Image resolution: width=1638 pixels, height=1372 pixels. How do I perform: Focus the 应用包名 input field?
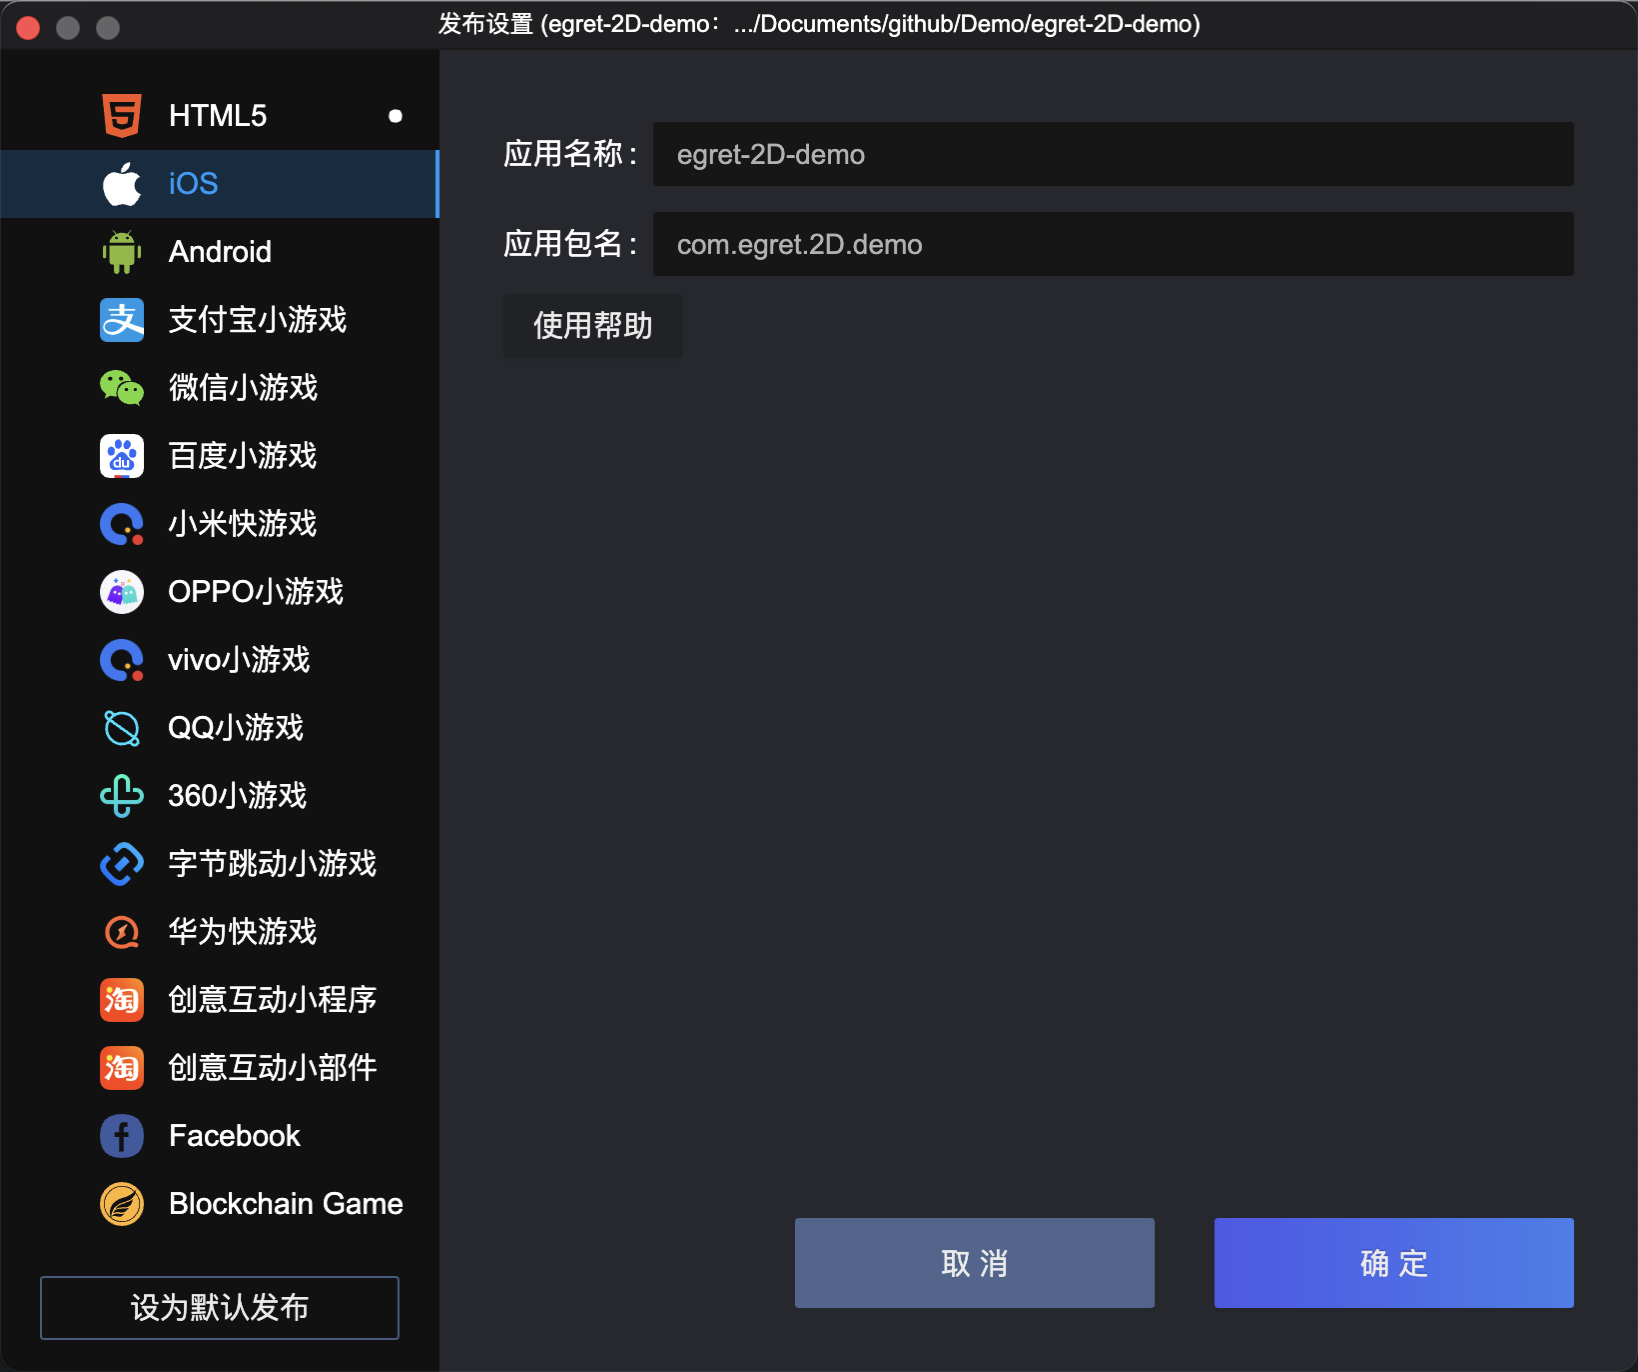point(1113,244)
